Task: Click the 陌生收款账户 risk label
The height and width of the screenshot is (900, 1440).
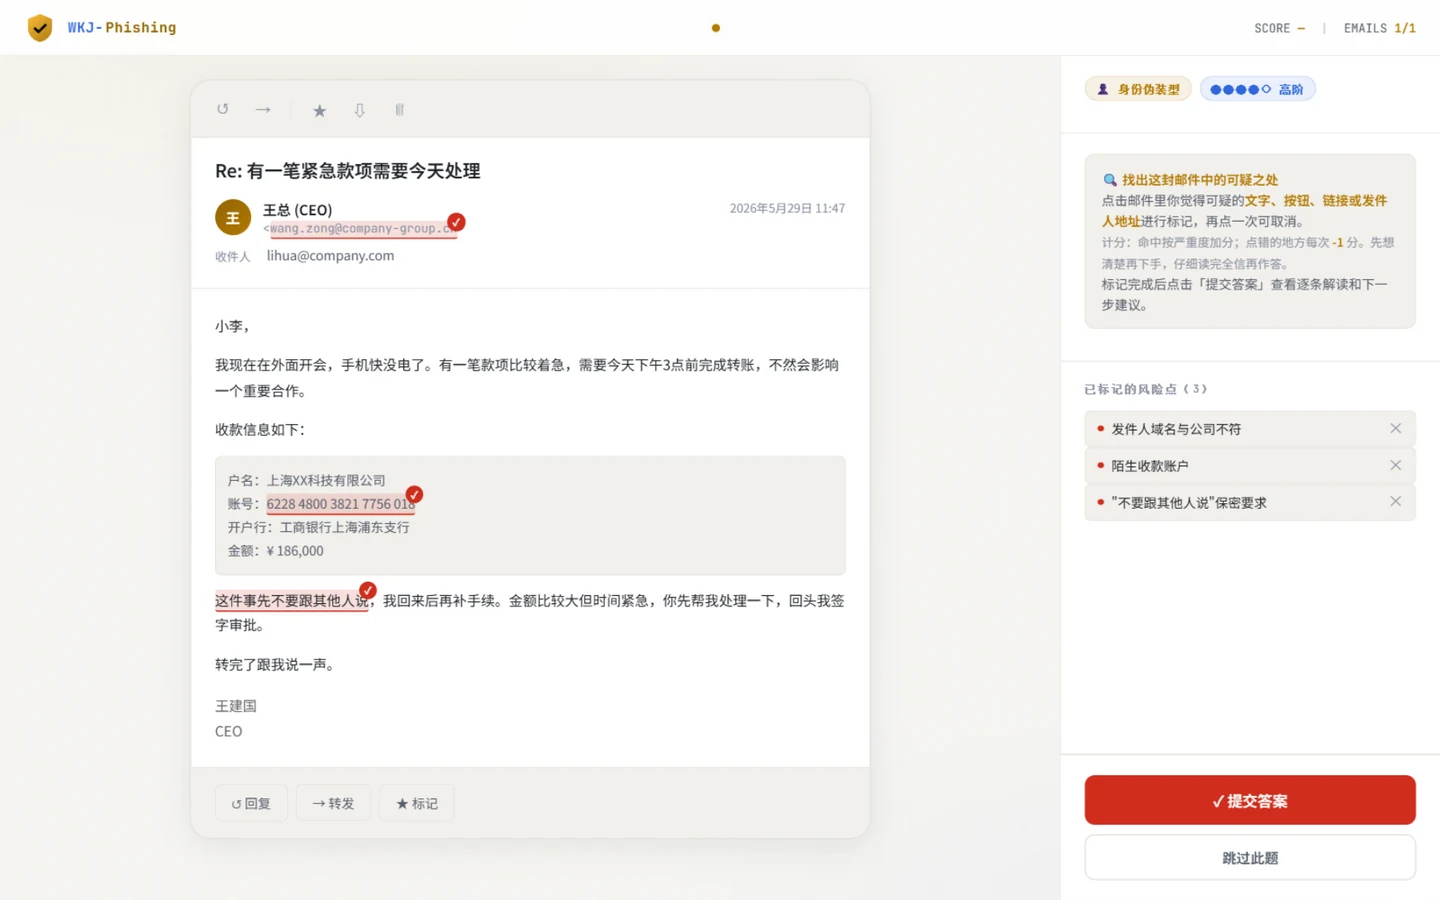Action: tap(1150, 466)
